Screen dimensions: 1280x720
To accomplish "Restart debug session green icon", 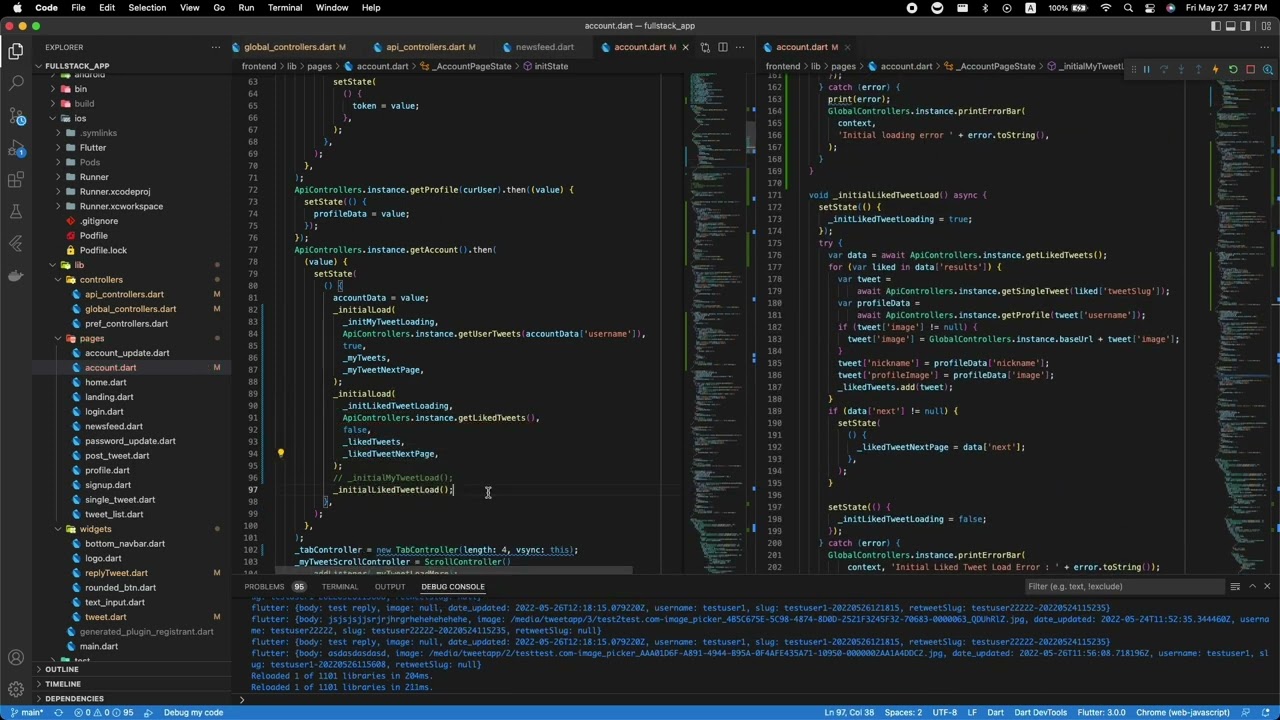I will point(1233,70).
